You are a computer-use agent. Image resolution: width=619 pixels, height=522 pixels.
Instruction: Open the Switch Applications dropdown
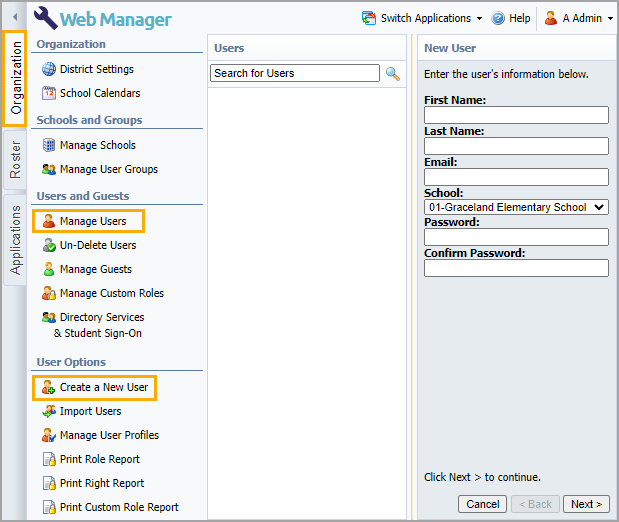(422, 18)
